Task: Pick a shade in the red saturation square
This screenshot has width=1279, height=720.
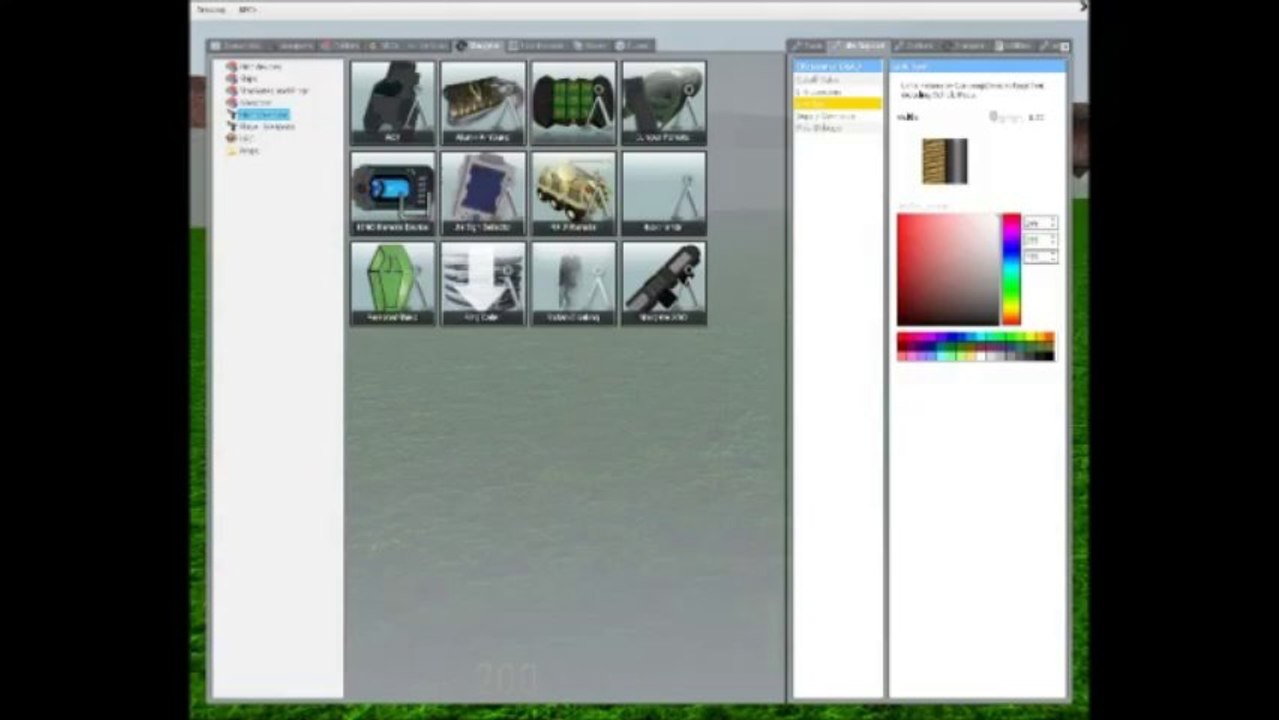Action: pyautogui.click(x=948, y=269)
